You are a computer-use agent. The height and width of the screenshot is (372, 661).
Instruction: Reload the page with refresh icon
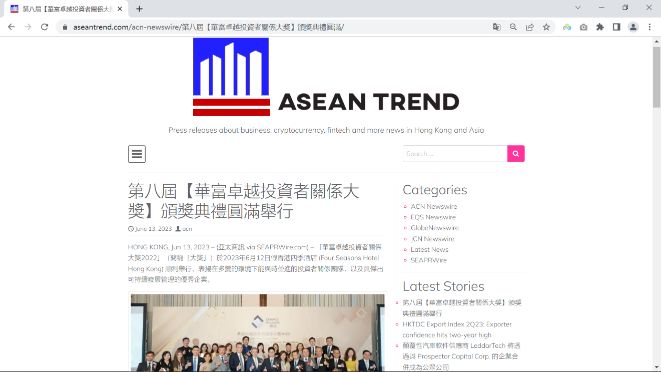44,27
